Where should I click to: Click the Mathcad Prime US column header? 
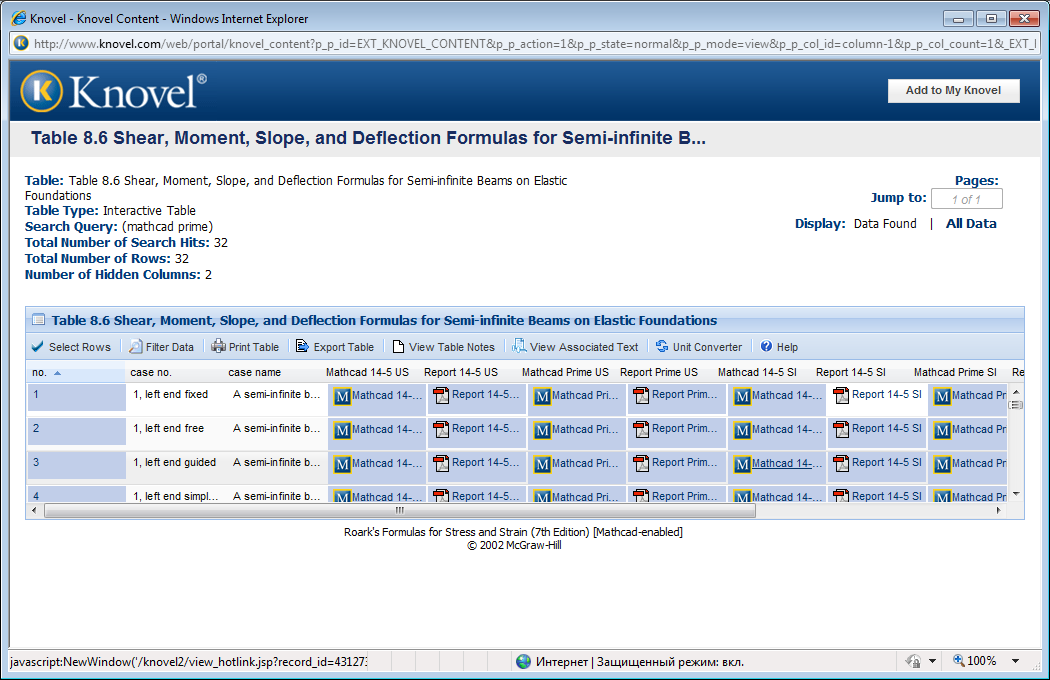click(x=565, y=372)
